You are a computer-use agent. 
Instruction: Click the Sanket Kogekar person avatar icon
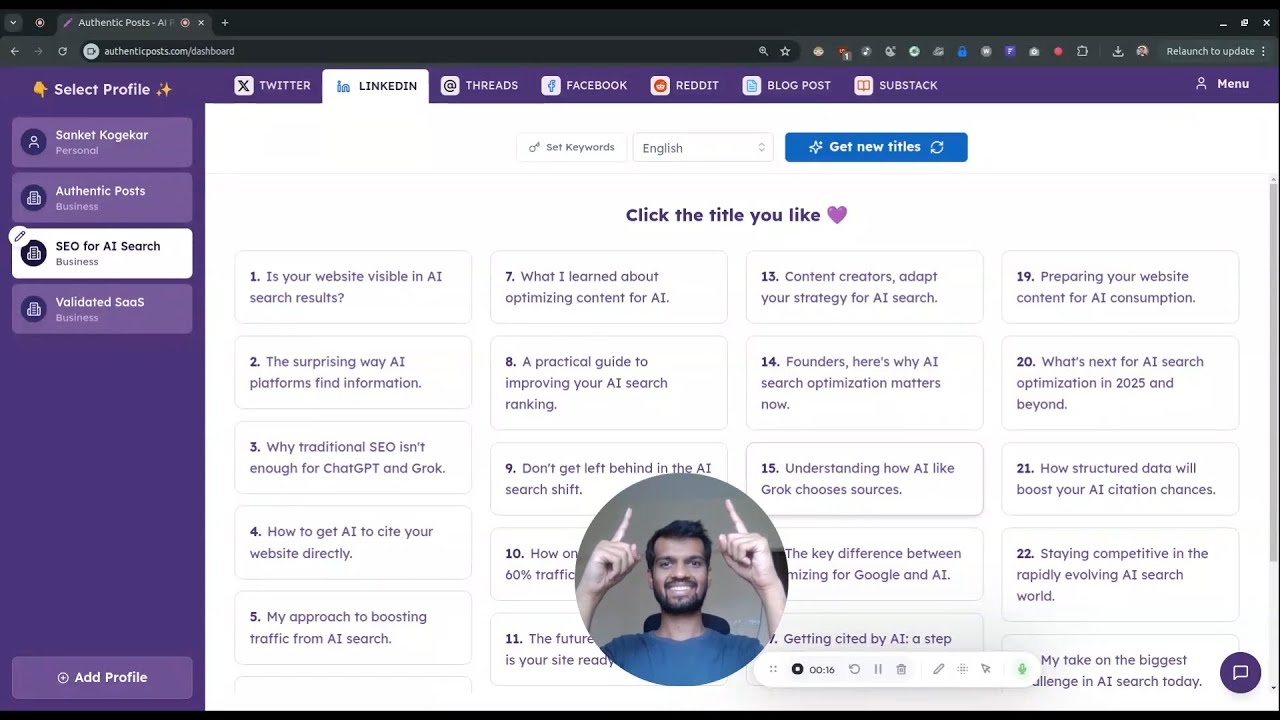coord(34,142)
